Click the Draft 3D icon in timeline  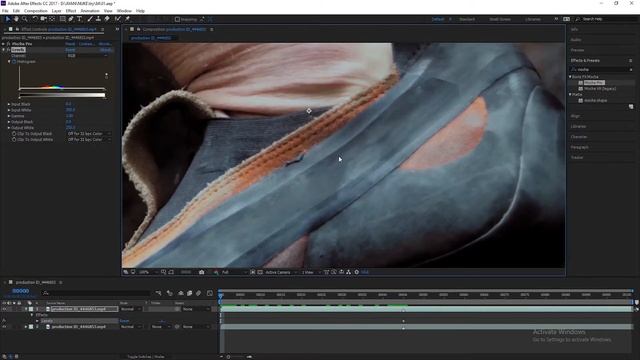click(170, 293)
